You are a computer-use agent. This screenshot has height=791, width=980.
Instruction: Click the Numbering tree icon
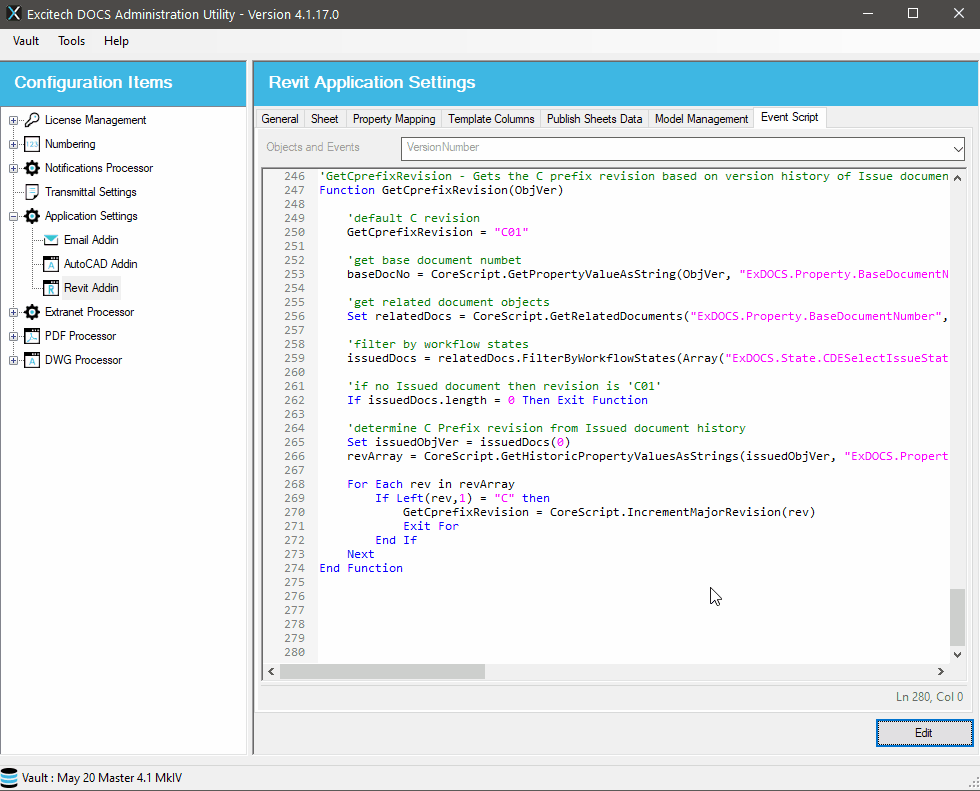(x=32, y=144)
